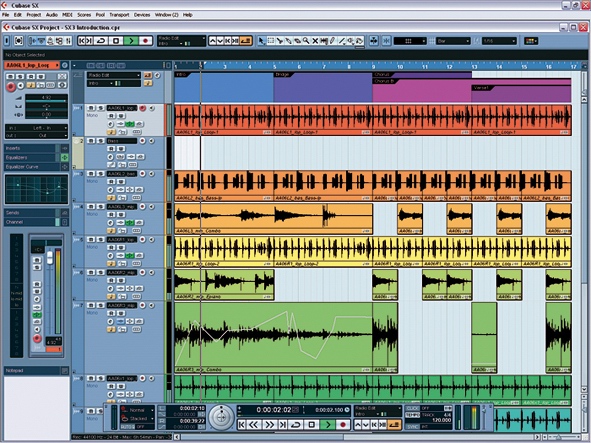Solo track 1 in track list
Image resolution: width=591 pixels, height=443 pixels.
click(x=101, y=108)
